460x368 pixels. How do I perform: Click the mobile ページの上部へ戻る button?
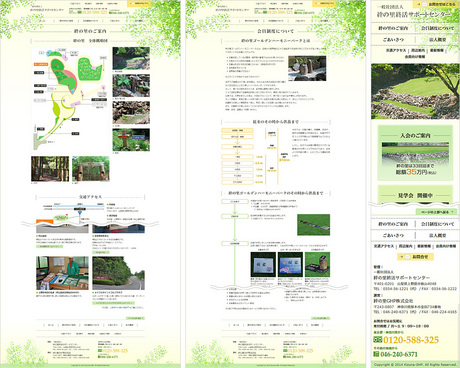436,212
